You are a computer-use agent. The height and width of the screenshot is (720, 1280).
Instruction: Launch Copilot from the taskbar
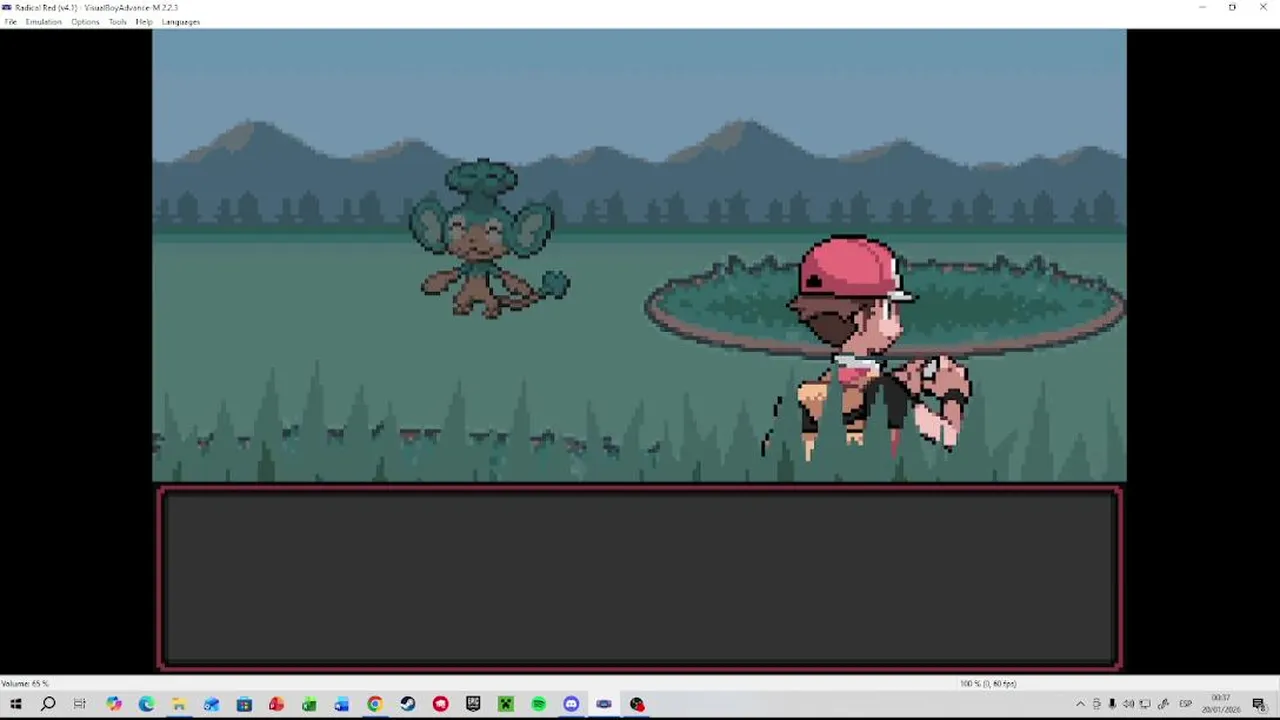point(114,704)
